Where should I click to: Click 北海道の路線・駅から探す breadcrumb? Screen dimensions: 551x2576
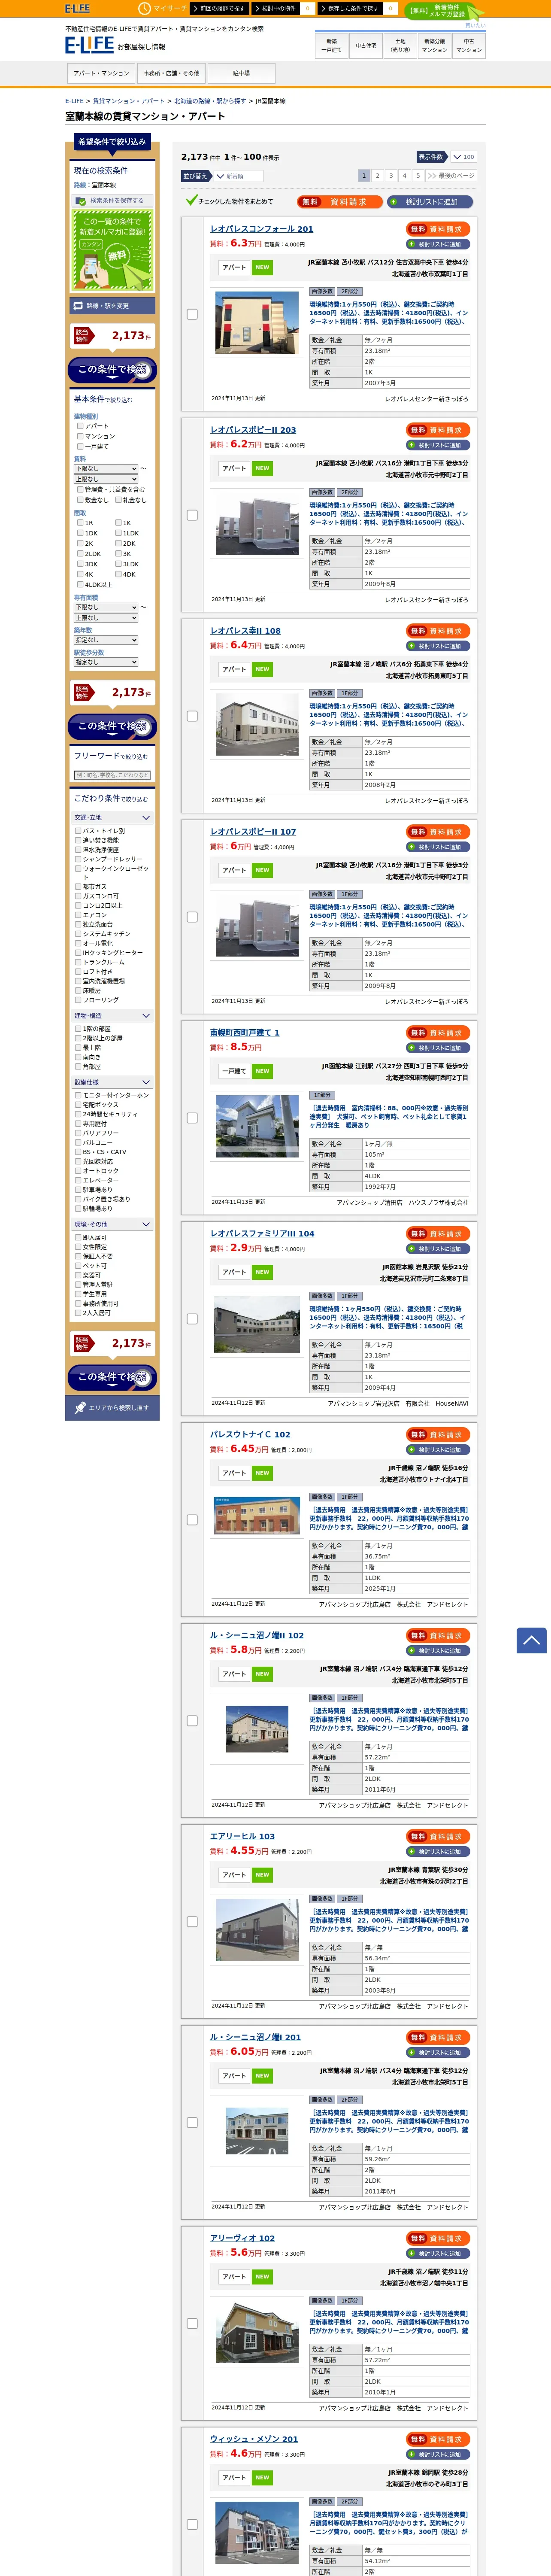(x=210, y=101)
